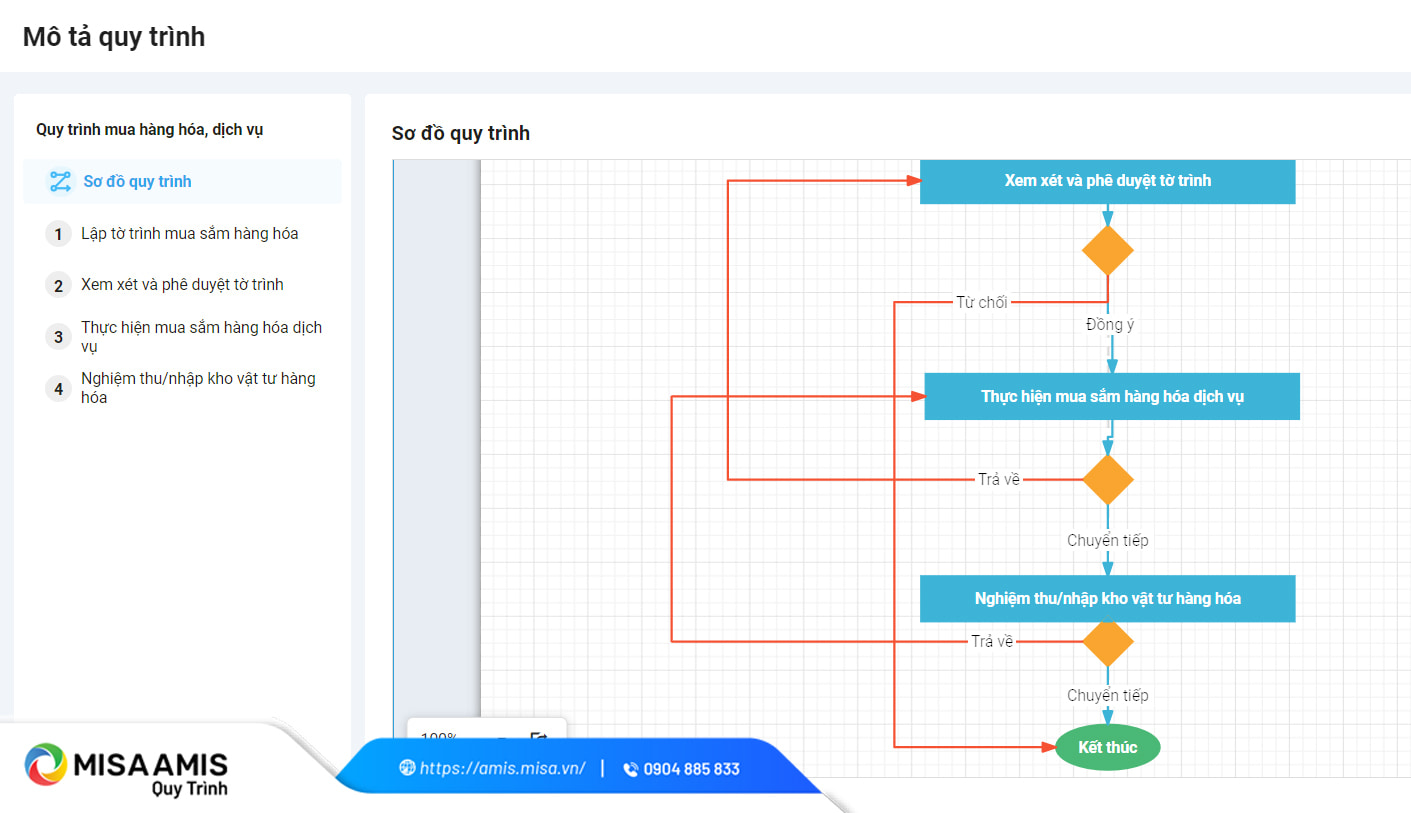Click the 100% zoom level control
The width and height of the screenshot is (1411, 813).
click(439, 737)
